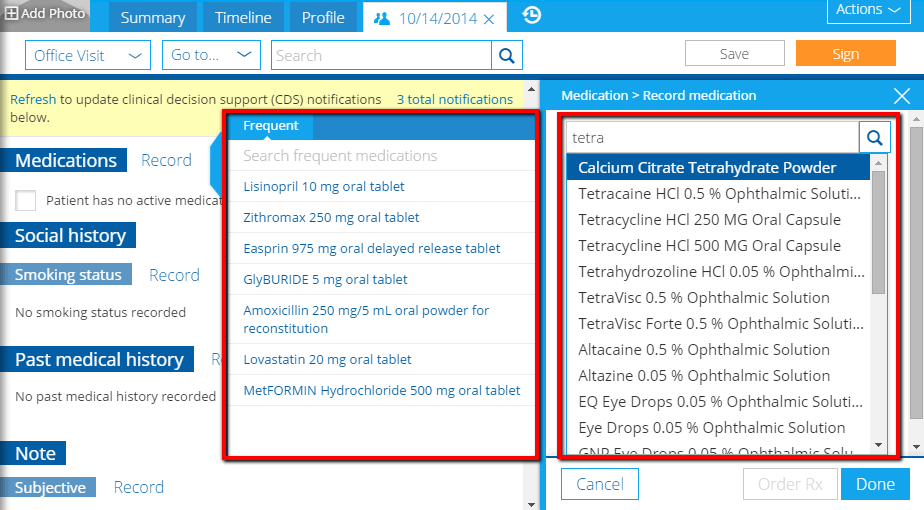
Task: Close the 10/14/2014 encounter tab
Action: (x=488, y=19)
